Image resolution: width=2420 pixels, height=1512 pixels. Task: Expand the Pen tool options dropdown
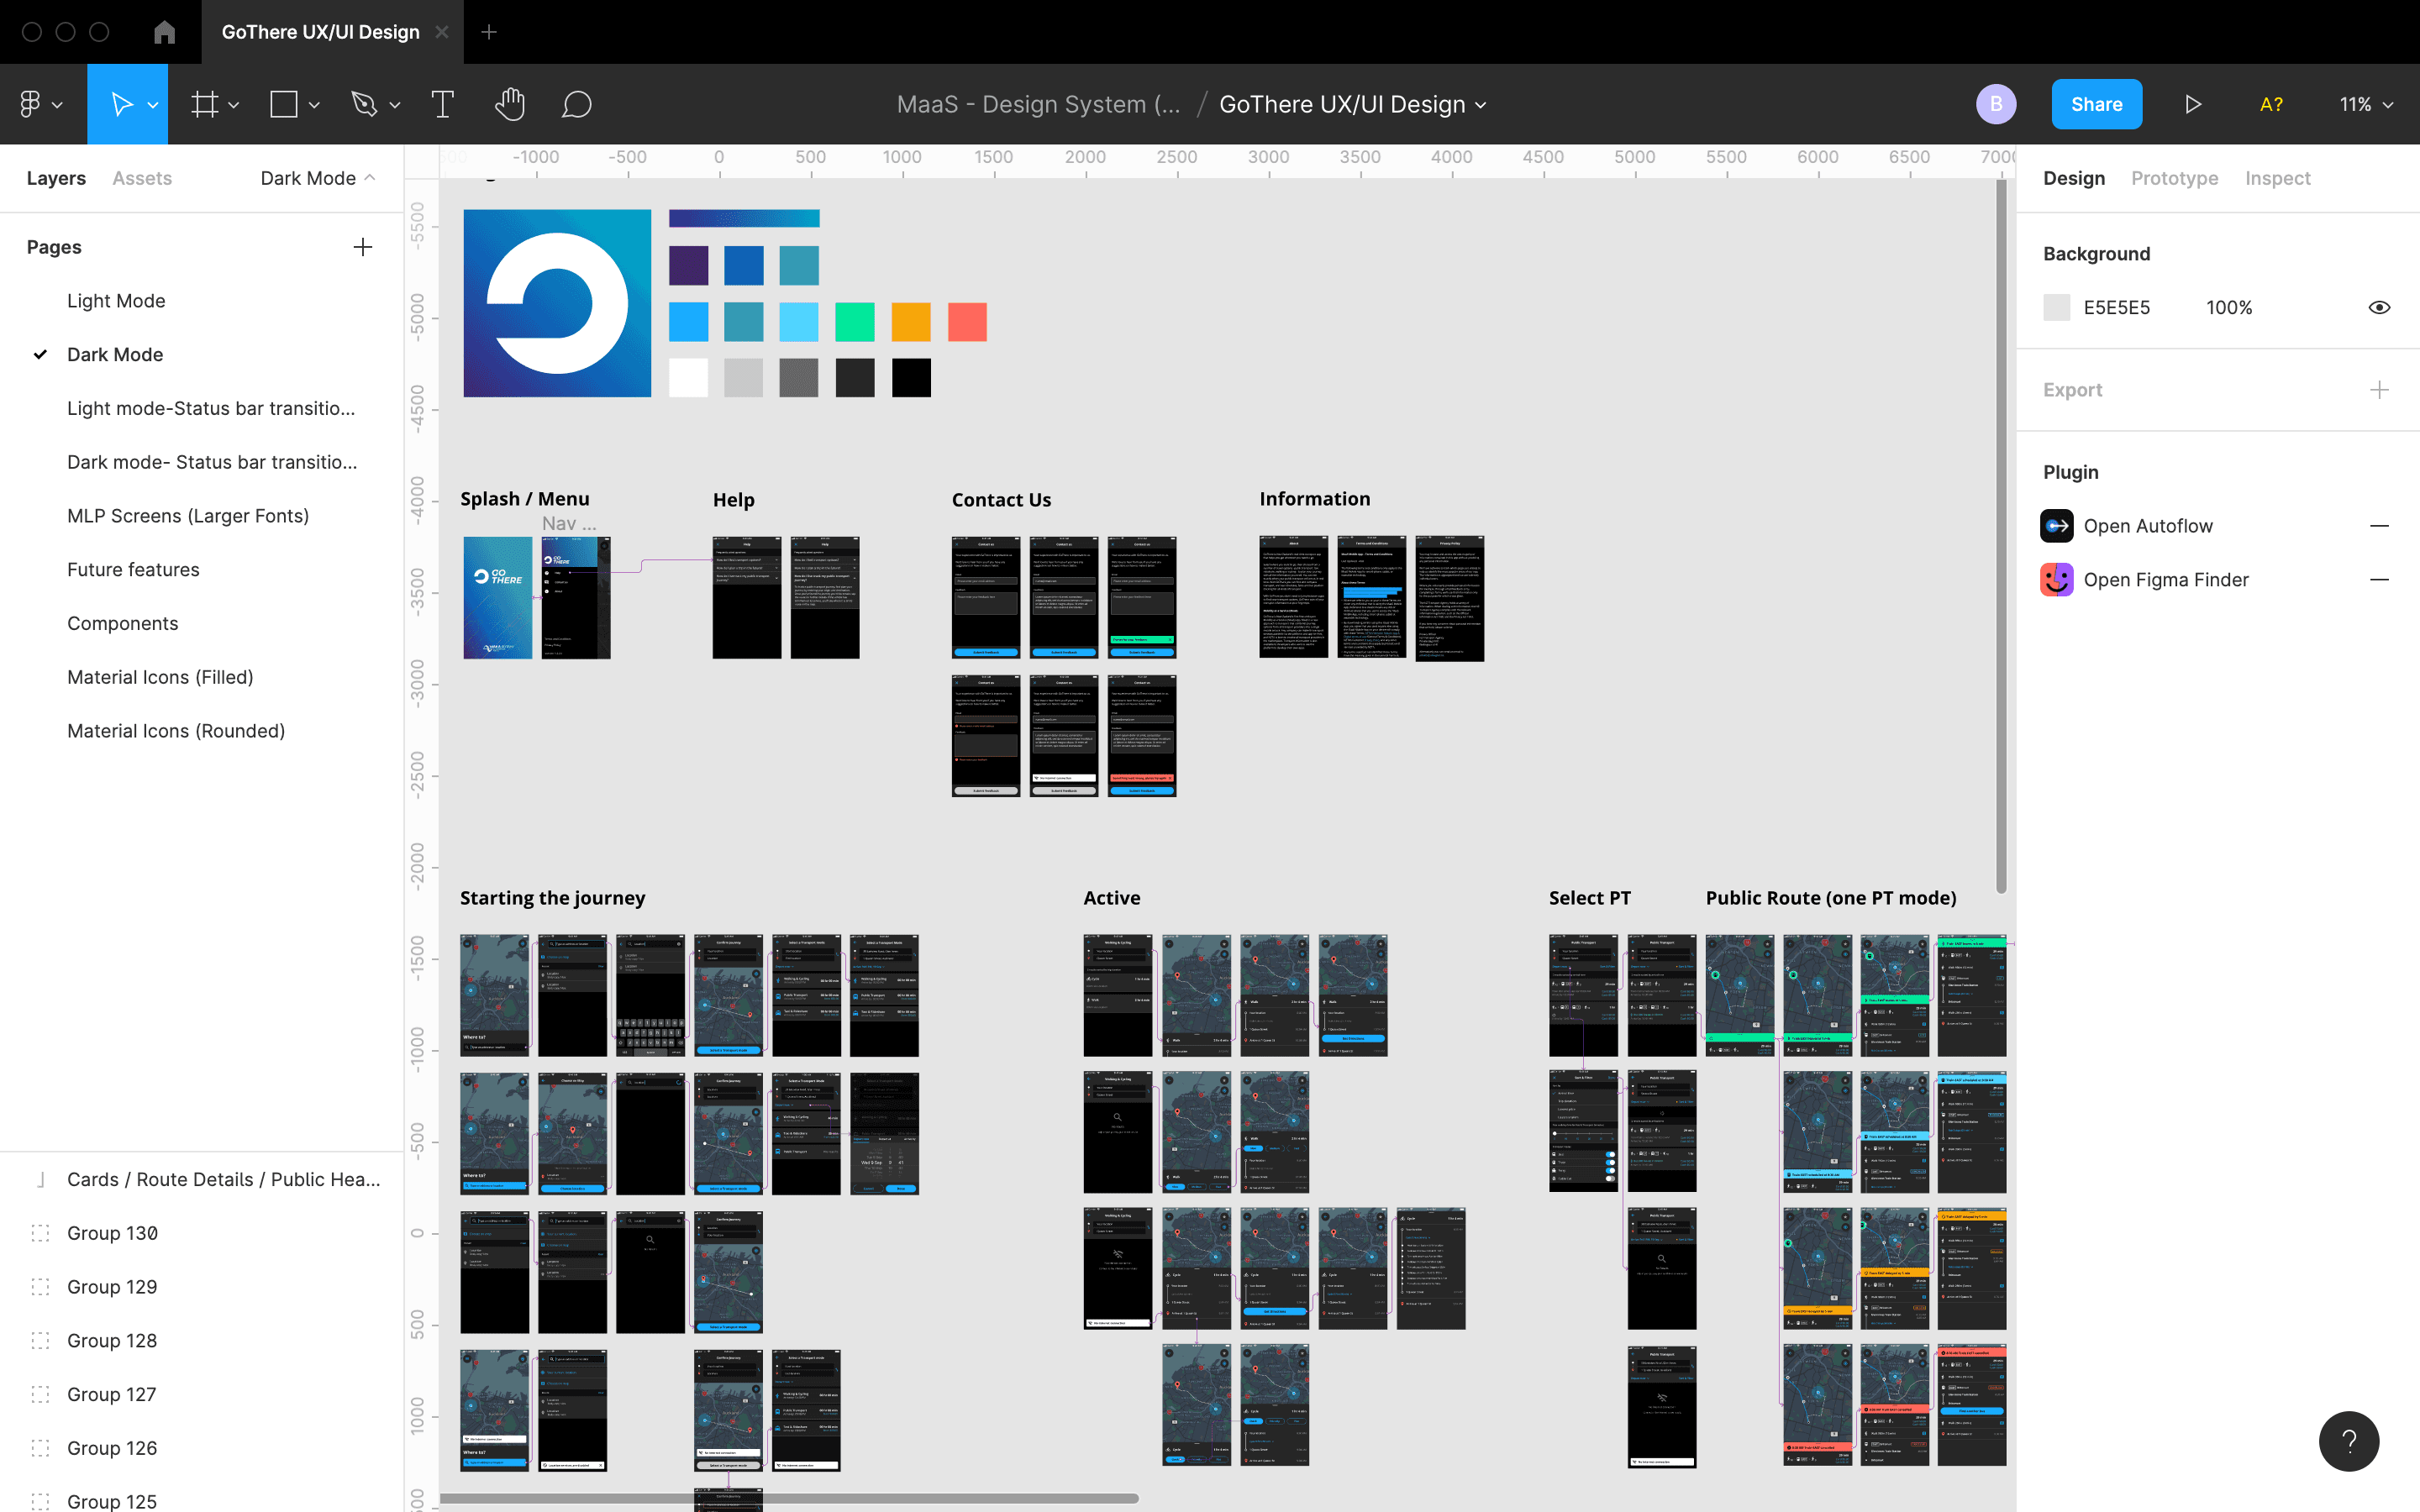[395, 105]
